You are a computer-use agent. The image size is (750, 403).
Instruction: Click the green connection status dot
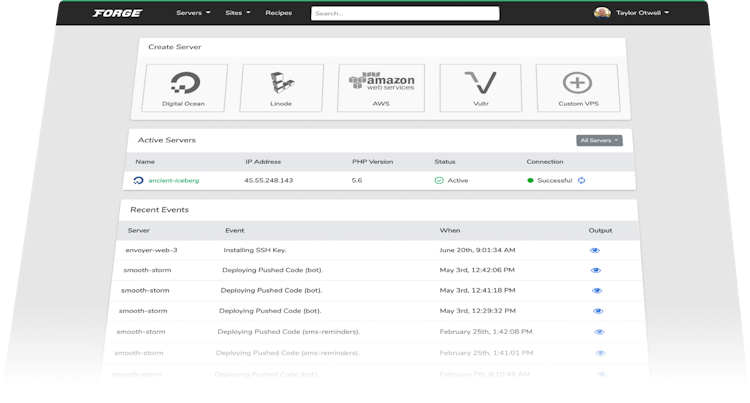[530, 181]
